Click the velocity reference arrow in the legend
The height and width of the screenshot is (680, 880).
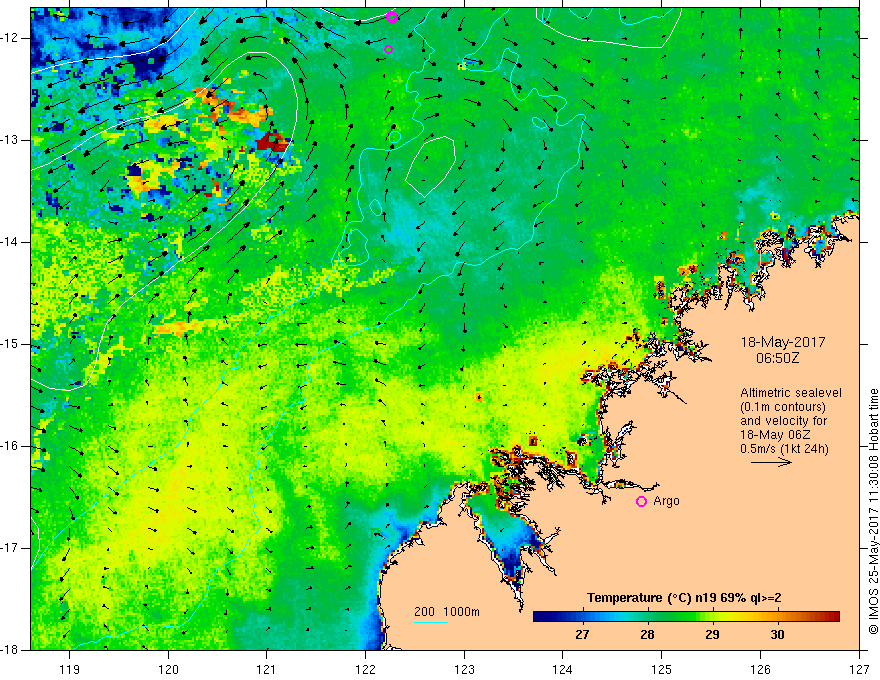(772, 463)
